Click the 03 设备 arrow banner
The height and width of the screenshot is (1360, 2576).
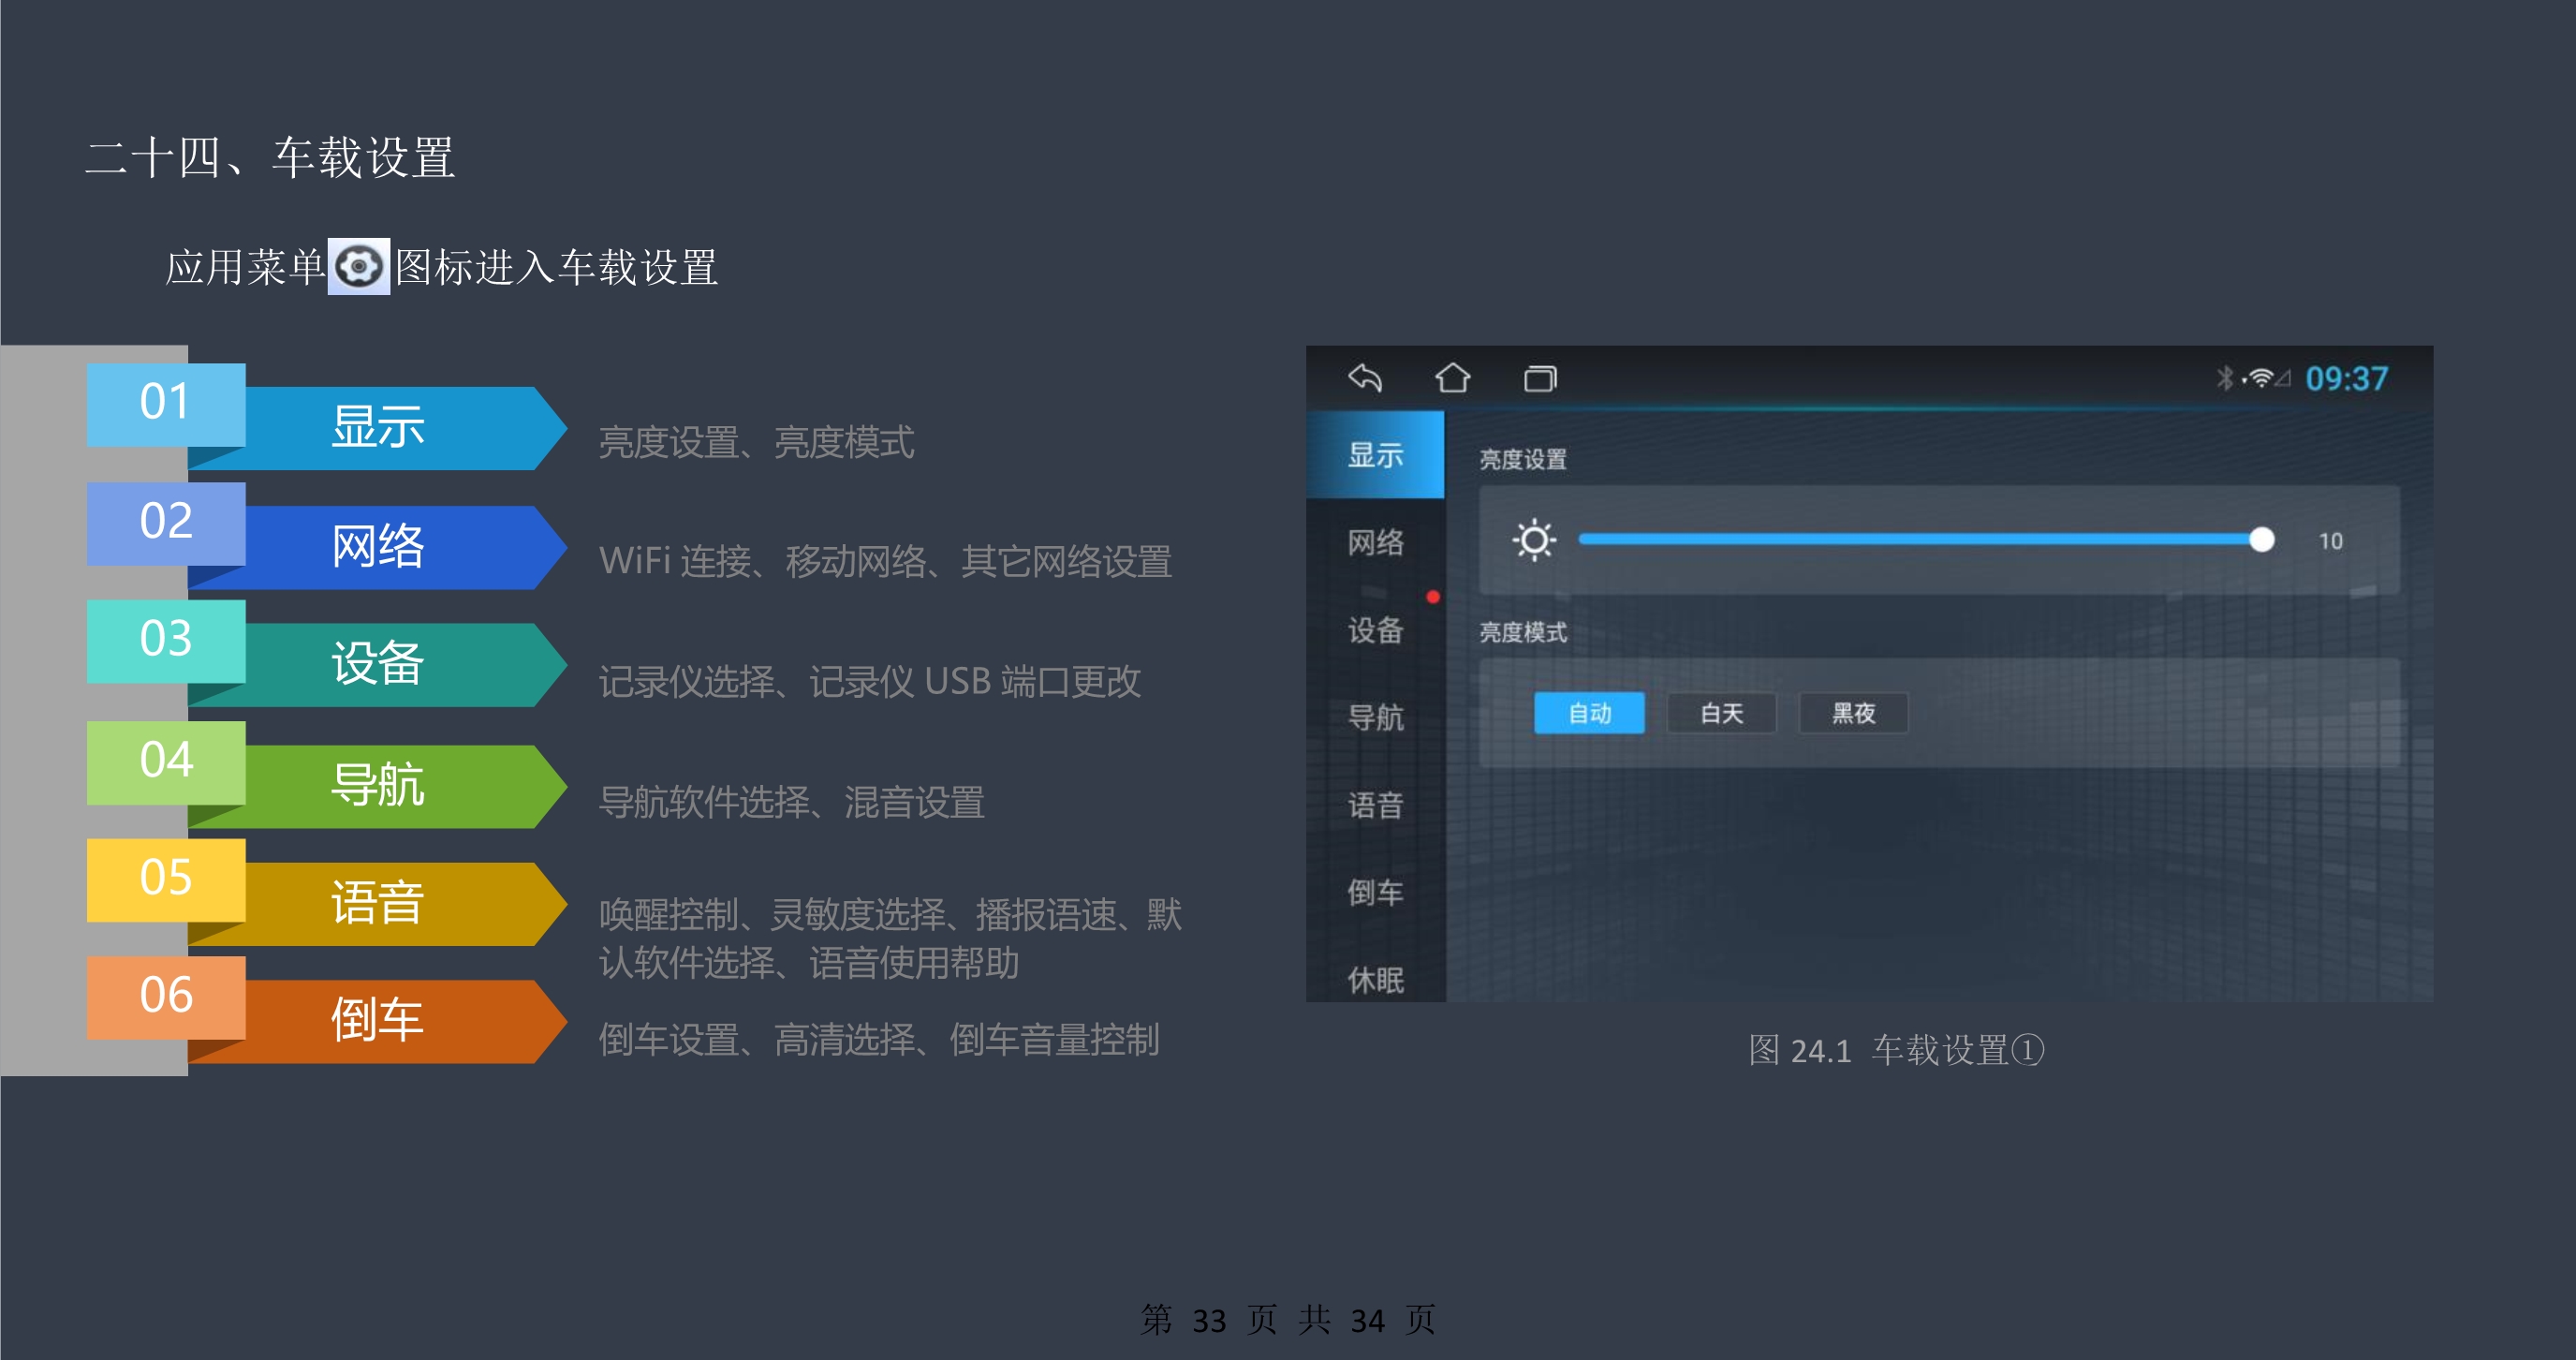point(380,663)
